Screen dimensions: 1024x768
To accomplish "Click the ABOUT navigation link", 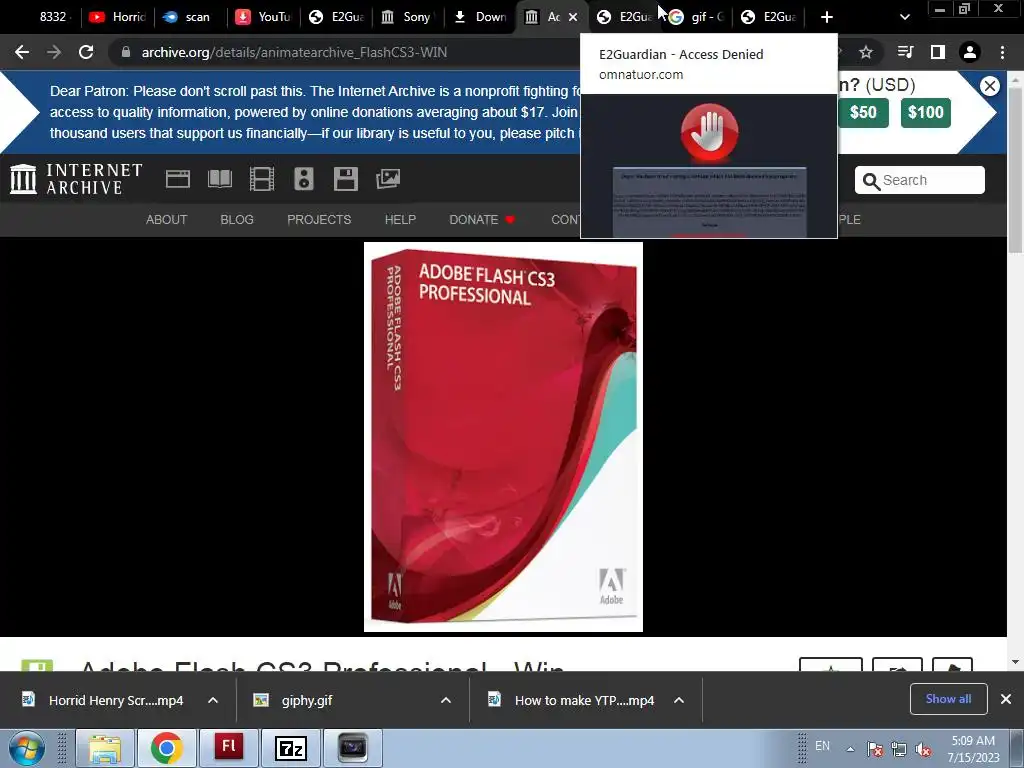I will point(167,219).
